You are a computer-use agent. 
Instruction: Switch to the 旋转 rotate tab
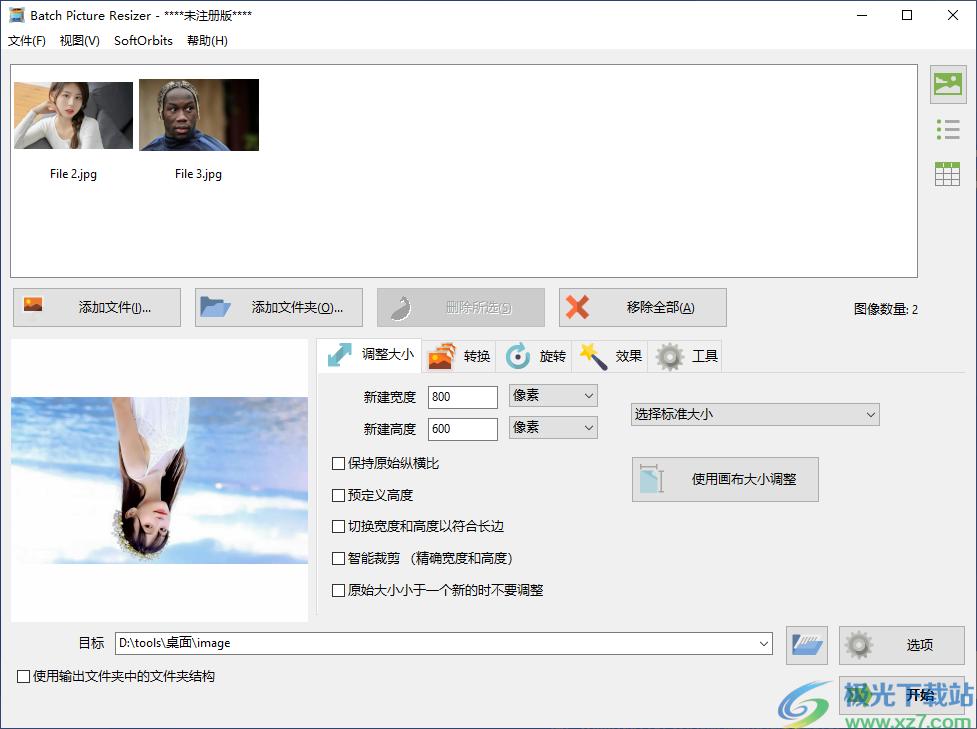click(x=535, y=356)
